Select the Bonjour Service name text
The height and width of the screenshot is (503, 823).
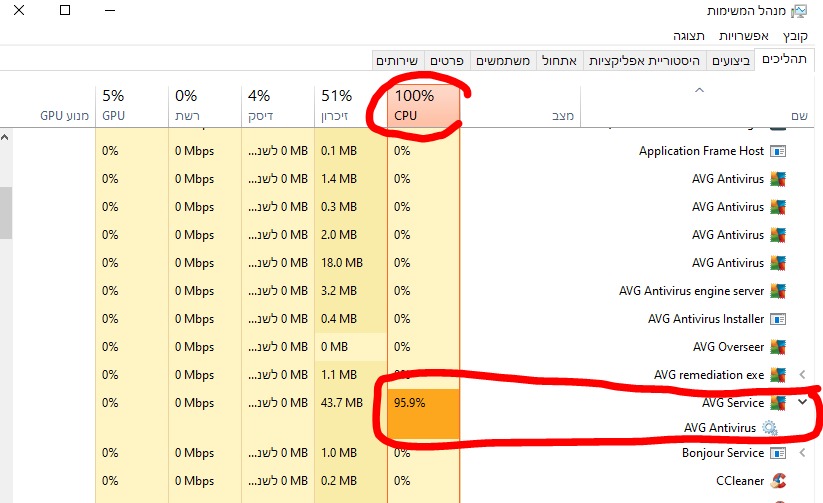pyautogui.click(x=723, y=453)
